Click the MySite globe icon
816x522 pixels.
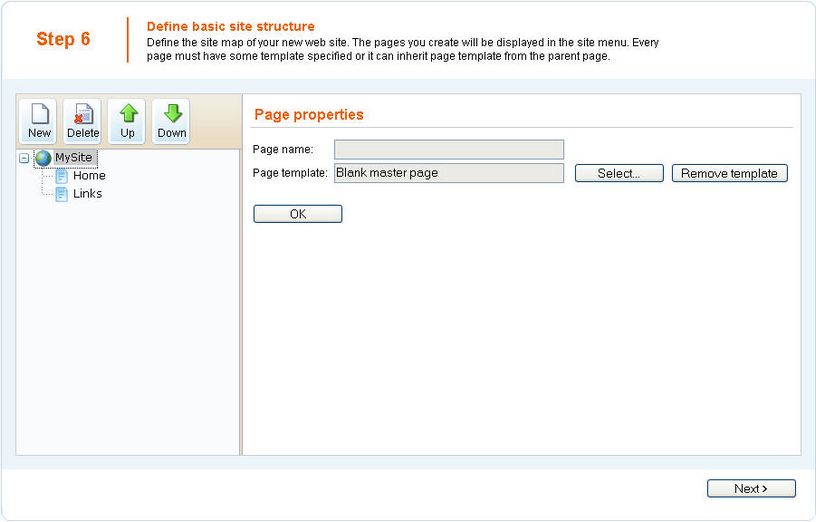point(43,158)
